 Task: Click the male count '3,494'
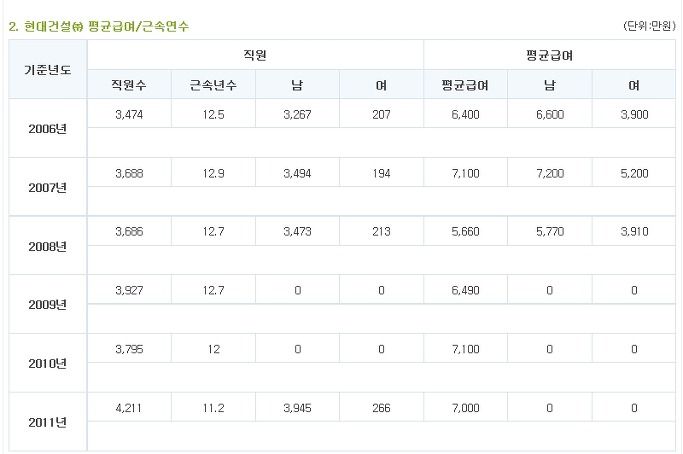pyautogui.click(x=297, y=173)
